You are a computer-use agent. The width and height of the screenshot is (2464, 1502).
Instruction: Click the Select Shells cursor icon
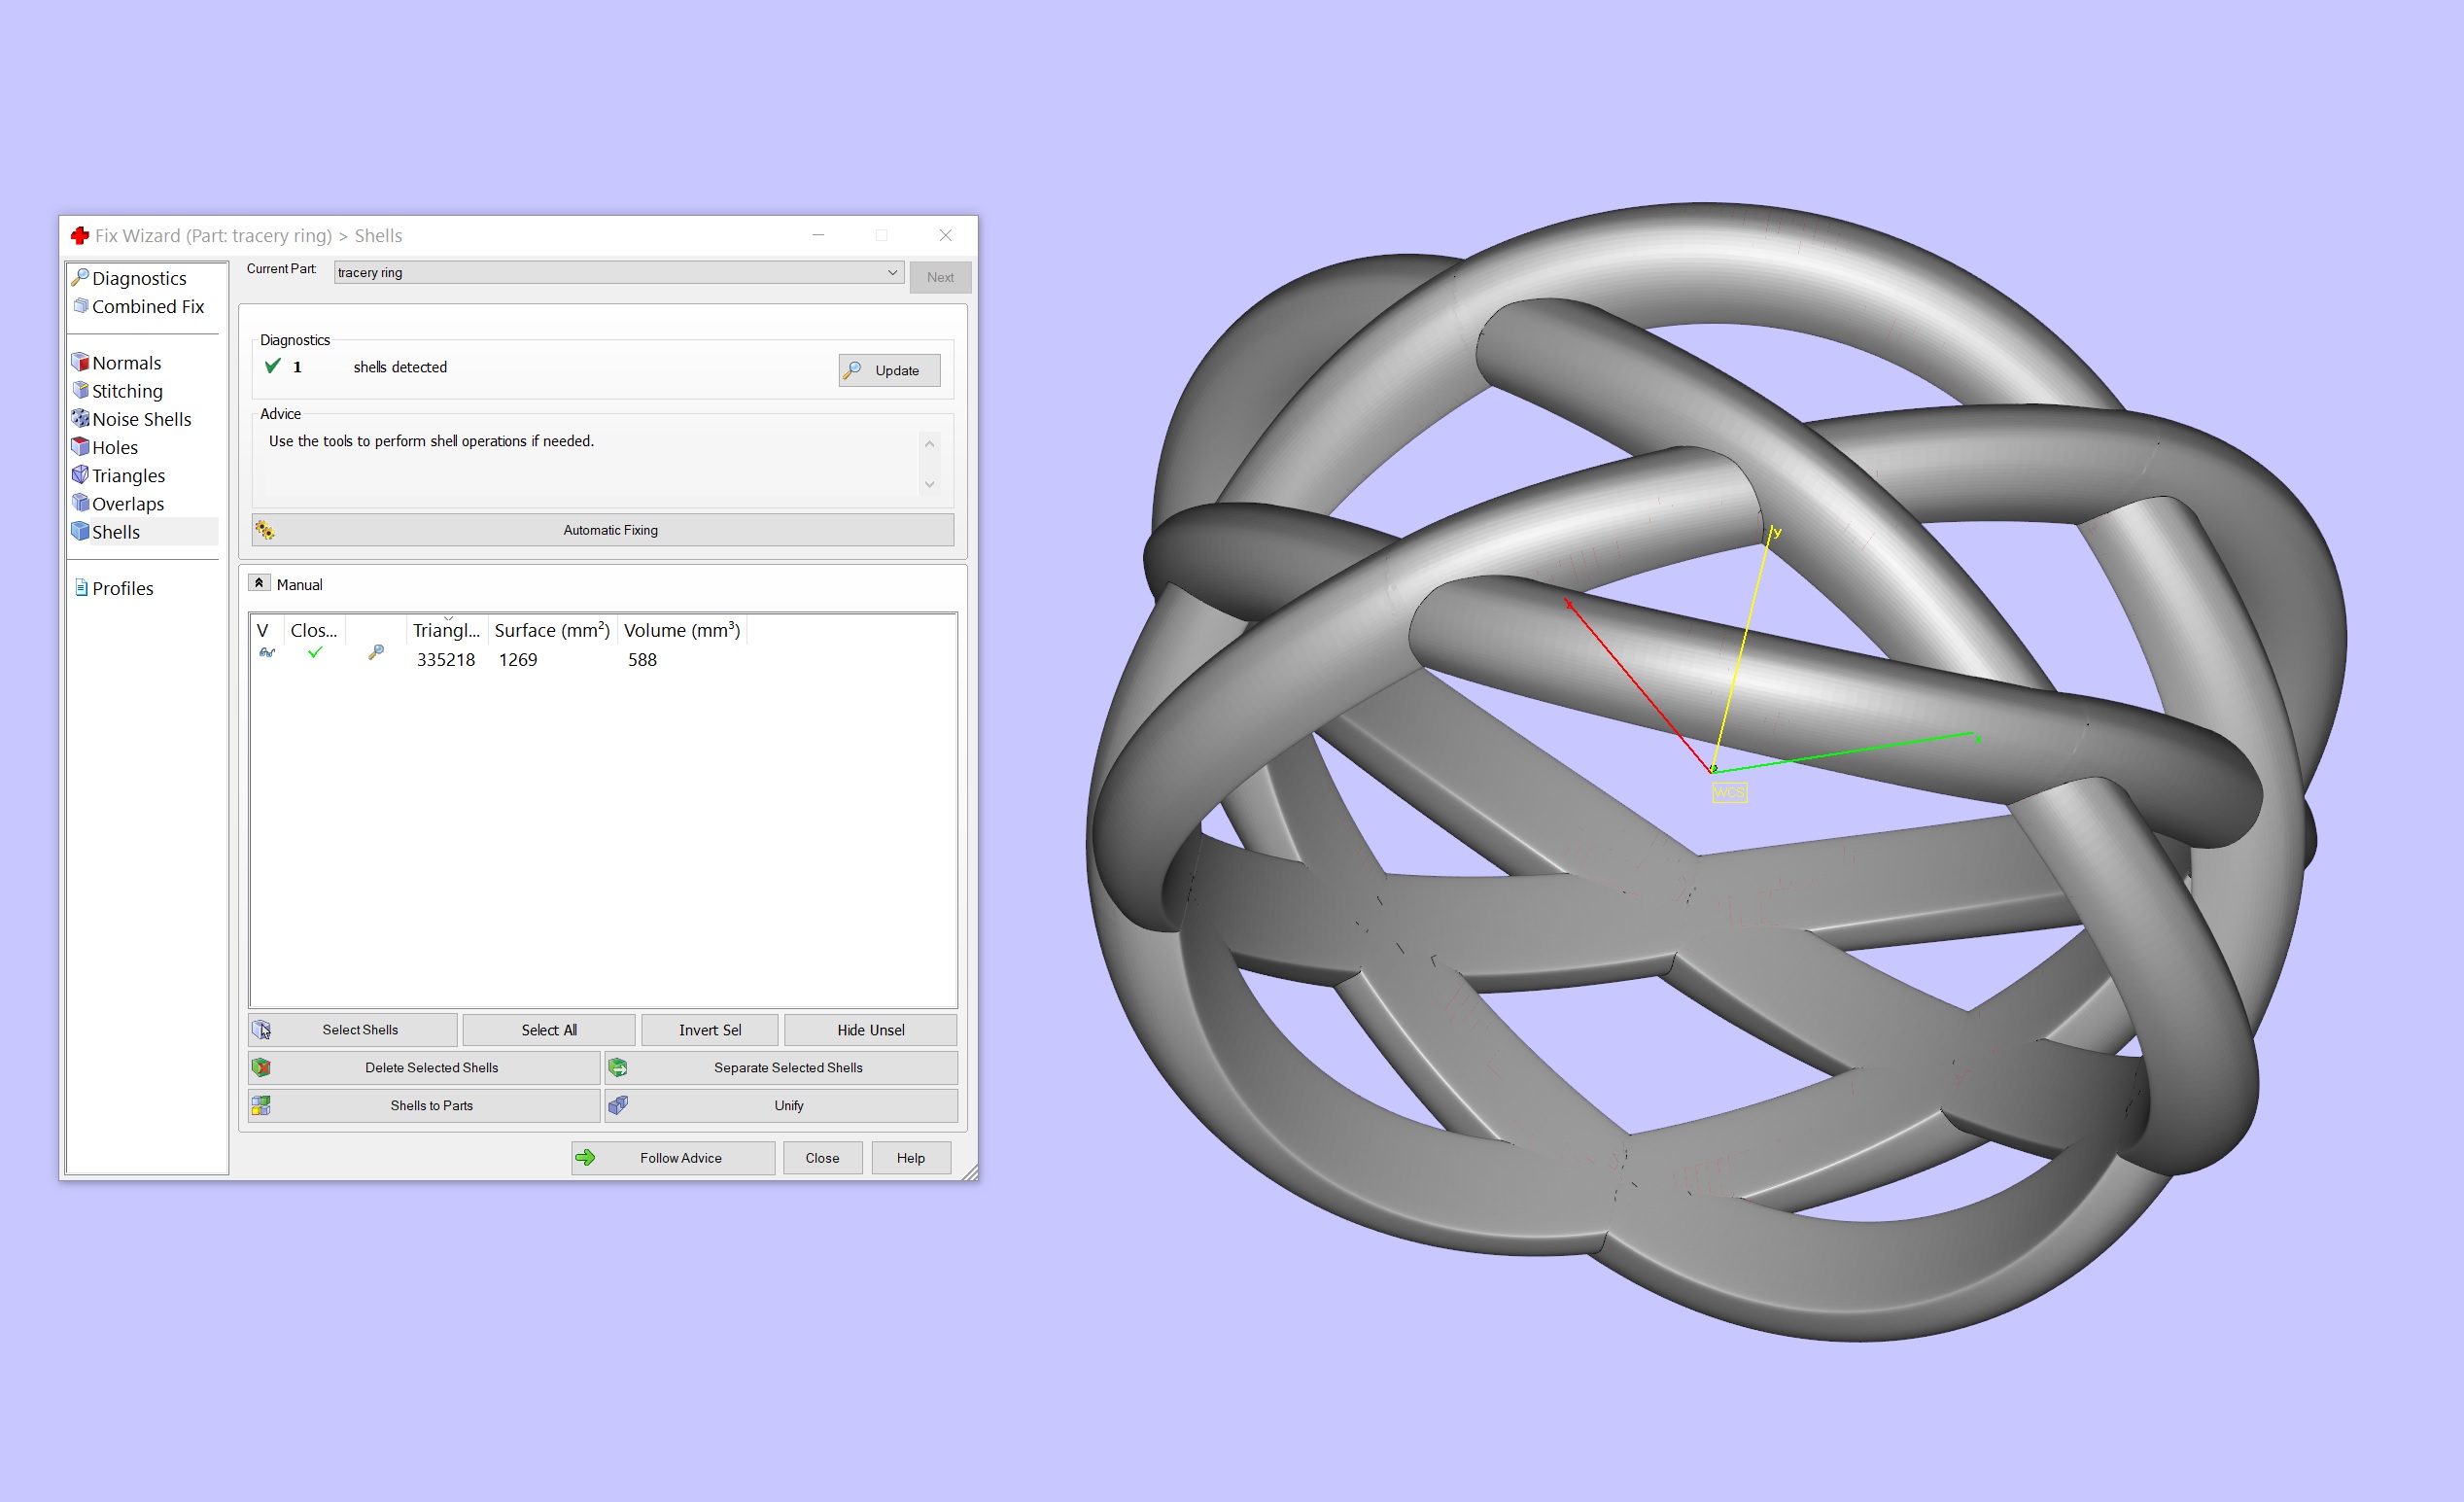(x=261, y=1030)
